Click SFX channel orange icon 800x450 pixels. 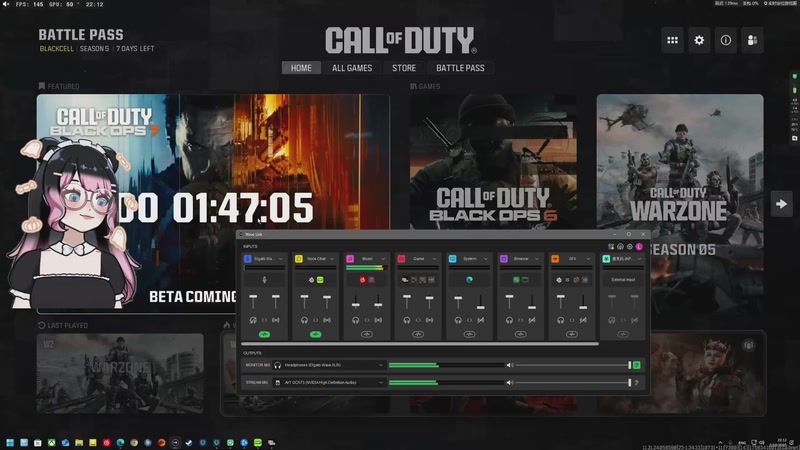(555, 259)
